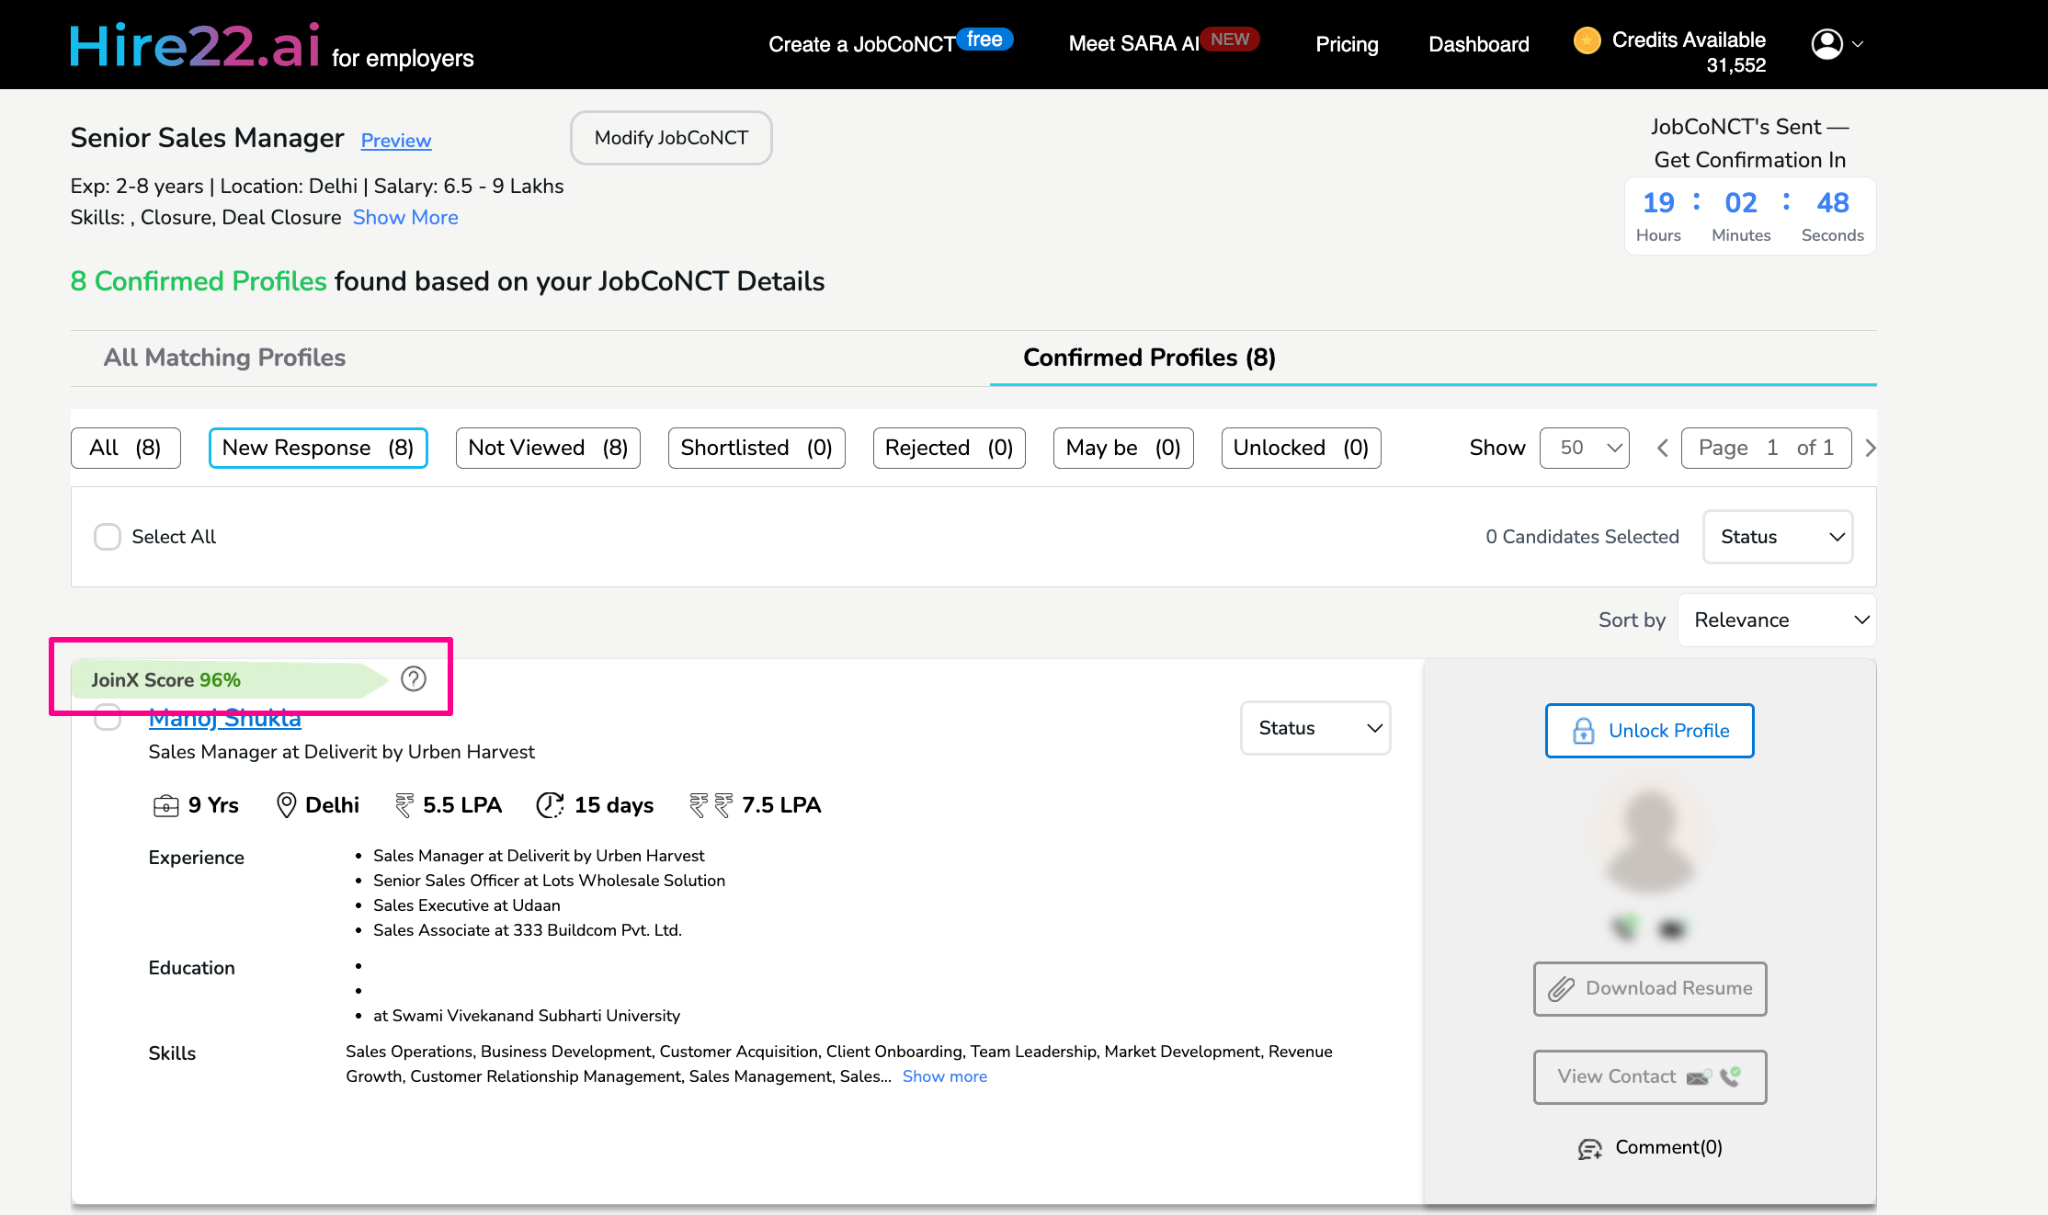Click the phone icon in View Contact
The height and width of the screenshot is (1215, 2048).
point(1733,1077)
